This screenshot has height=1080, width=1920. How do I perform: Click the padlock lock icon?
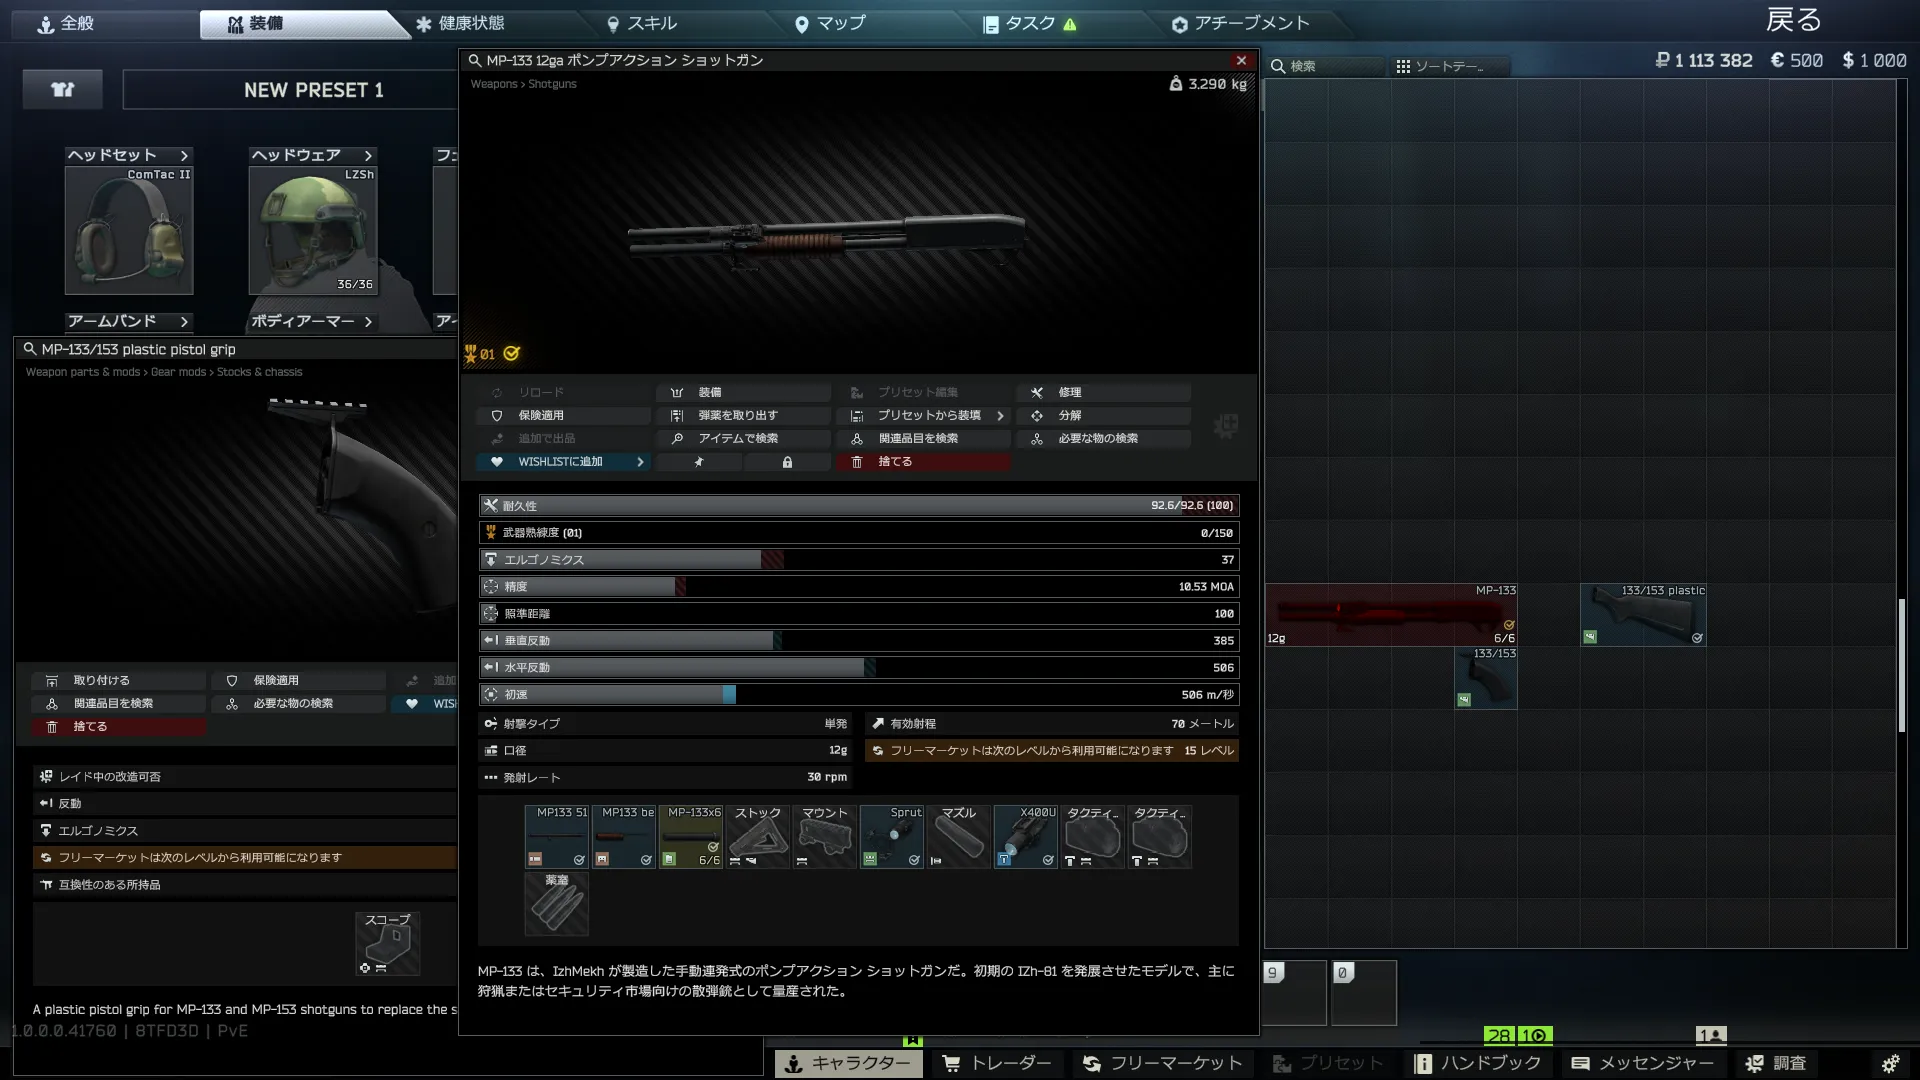(x=787, y=462)
